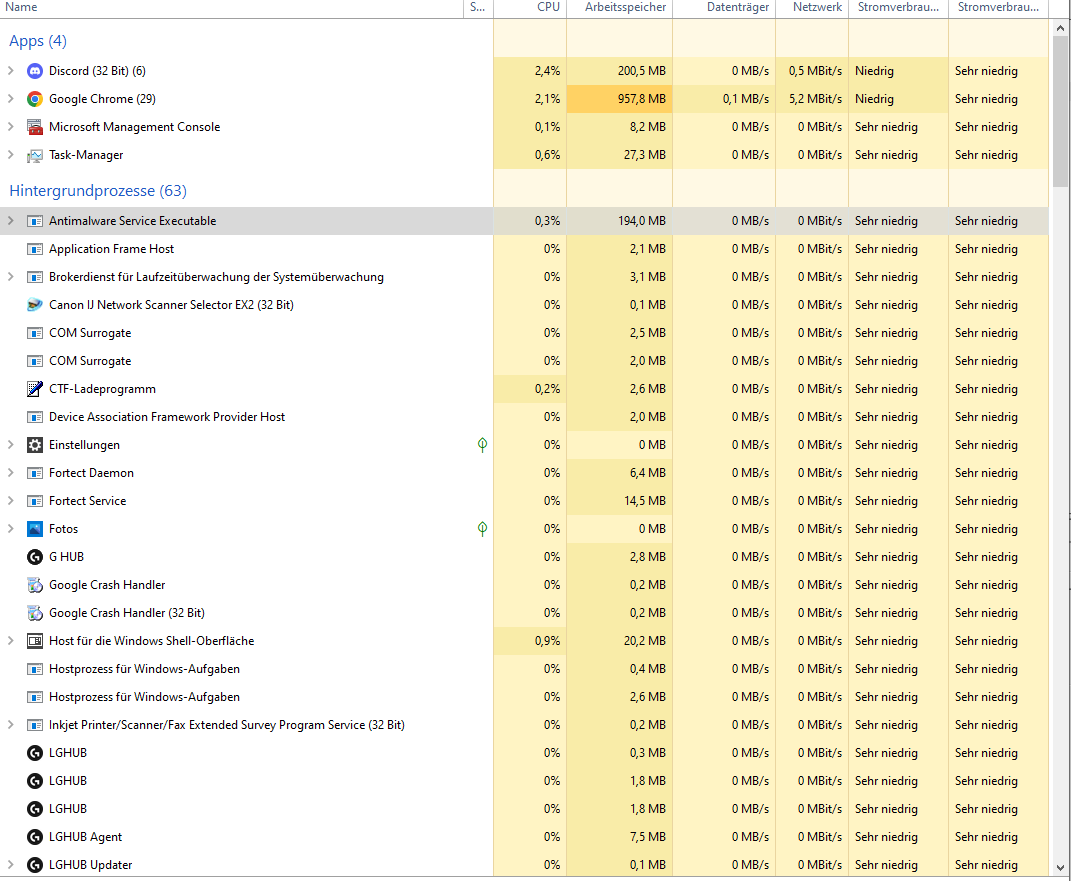Click the Fotos app icon
Screen dimensions: 1071x881
coord(34,529)
